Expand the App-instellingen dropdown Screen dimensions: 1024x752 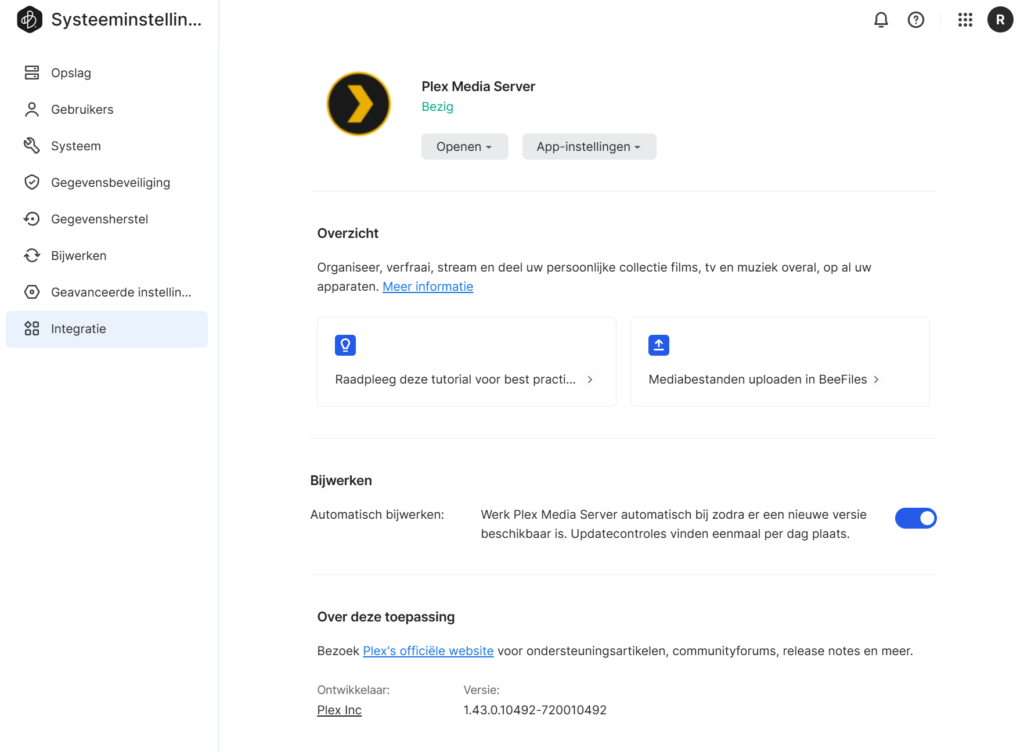[x=589, y=147]
